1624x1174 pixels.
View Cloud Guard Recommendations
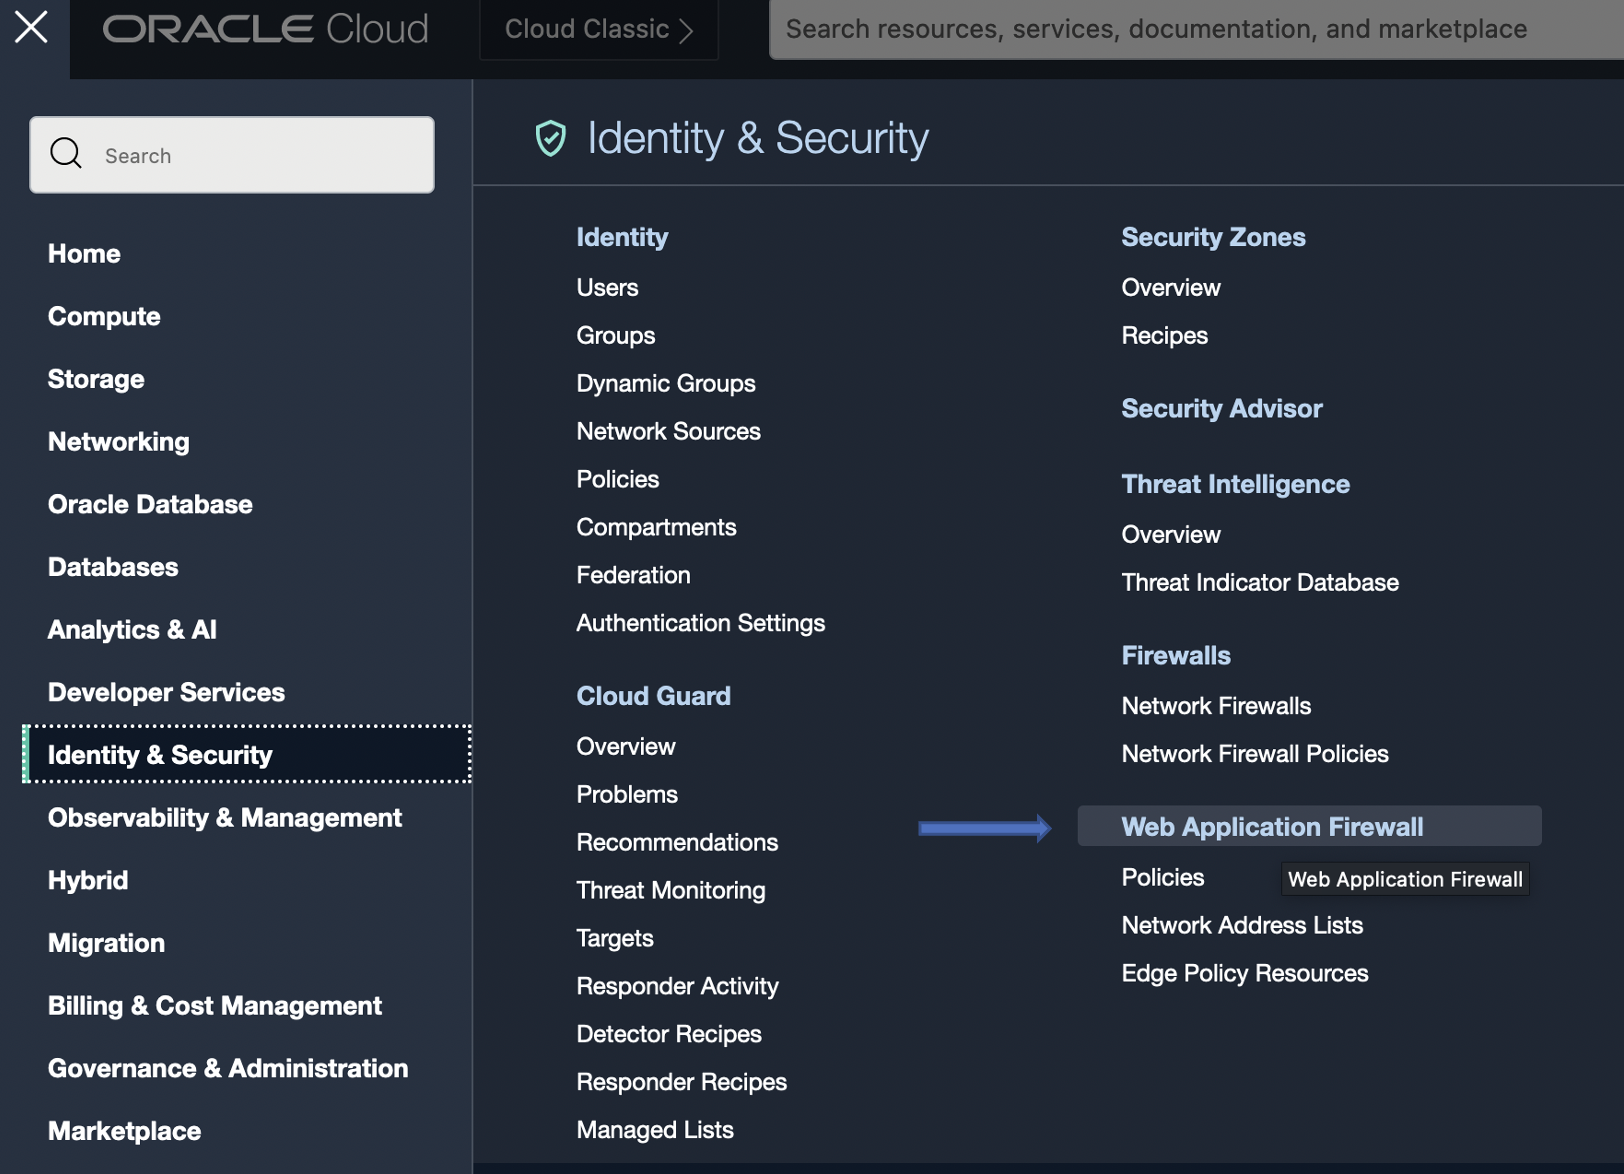pos(677,842)
